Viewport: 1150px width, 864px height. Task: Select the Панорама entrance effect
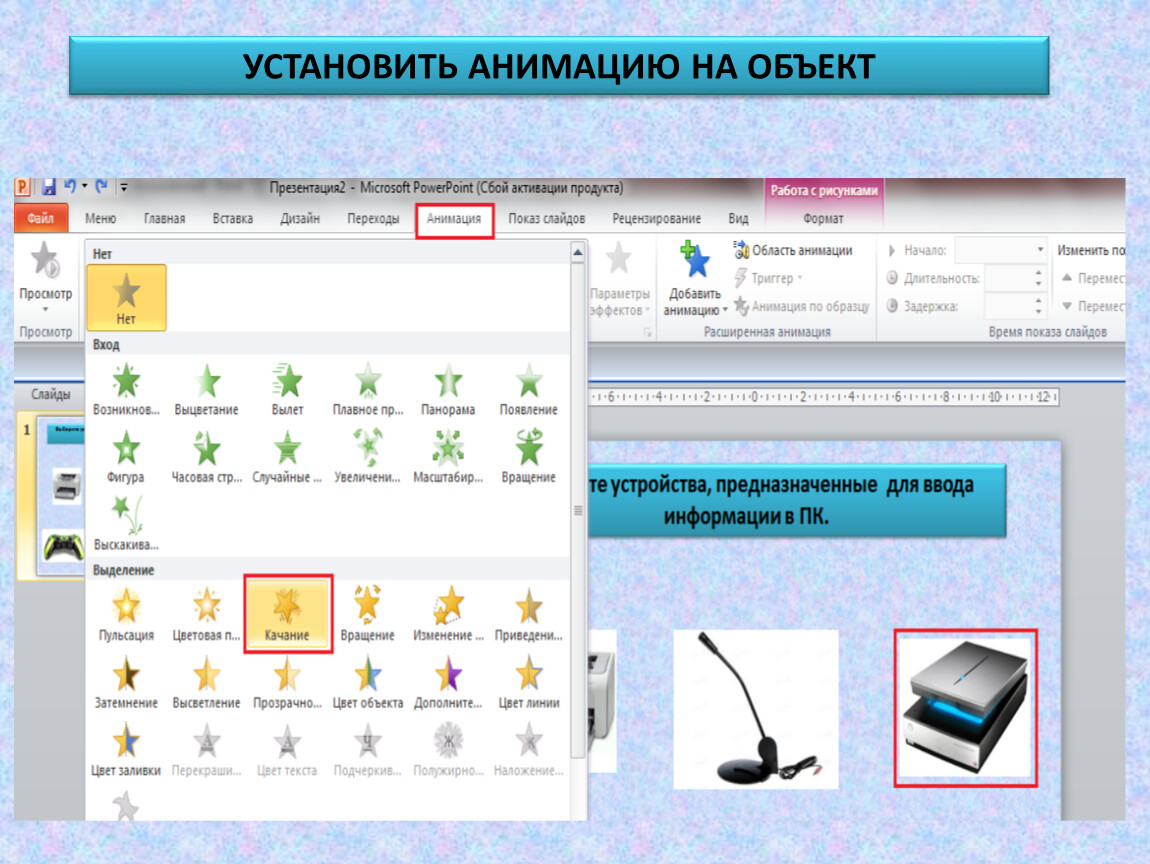(x=447, y=389)
